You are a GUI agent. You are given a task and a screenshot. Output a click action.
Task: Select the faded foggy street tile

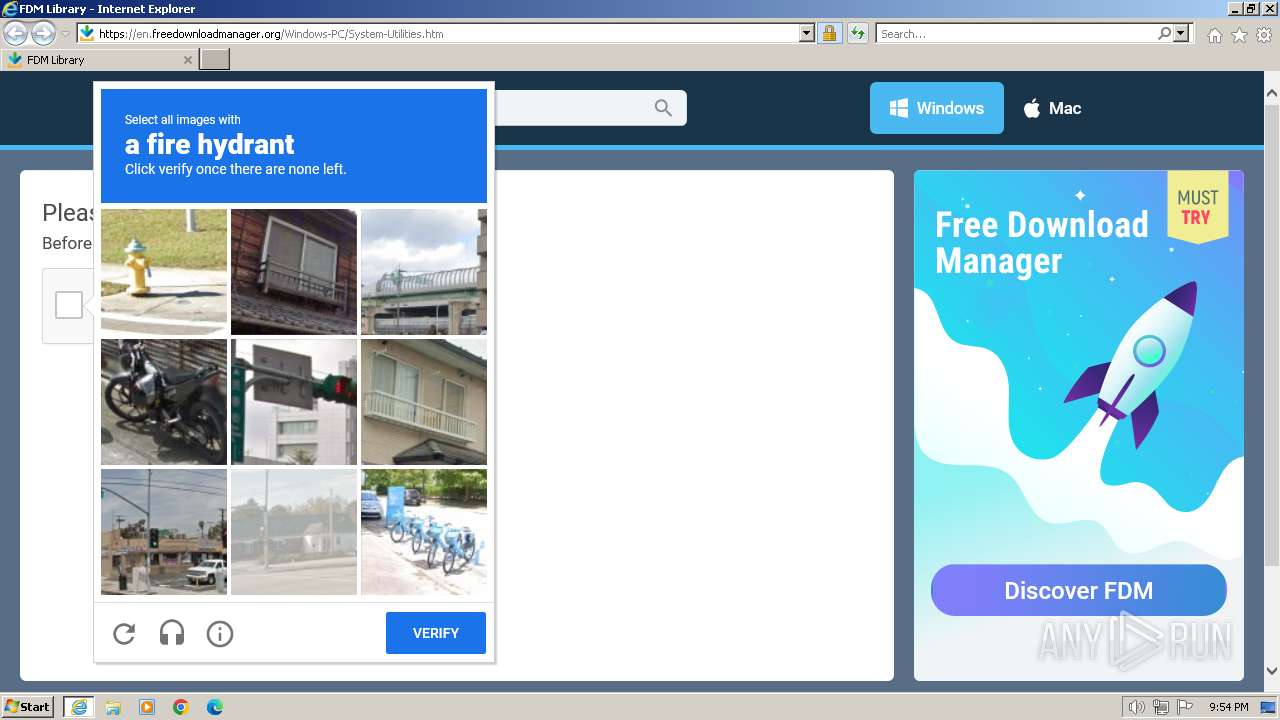tap(294, 532)
